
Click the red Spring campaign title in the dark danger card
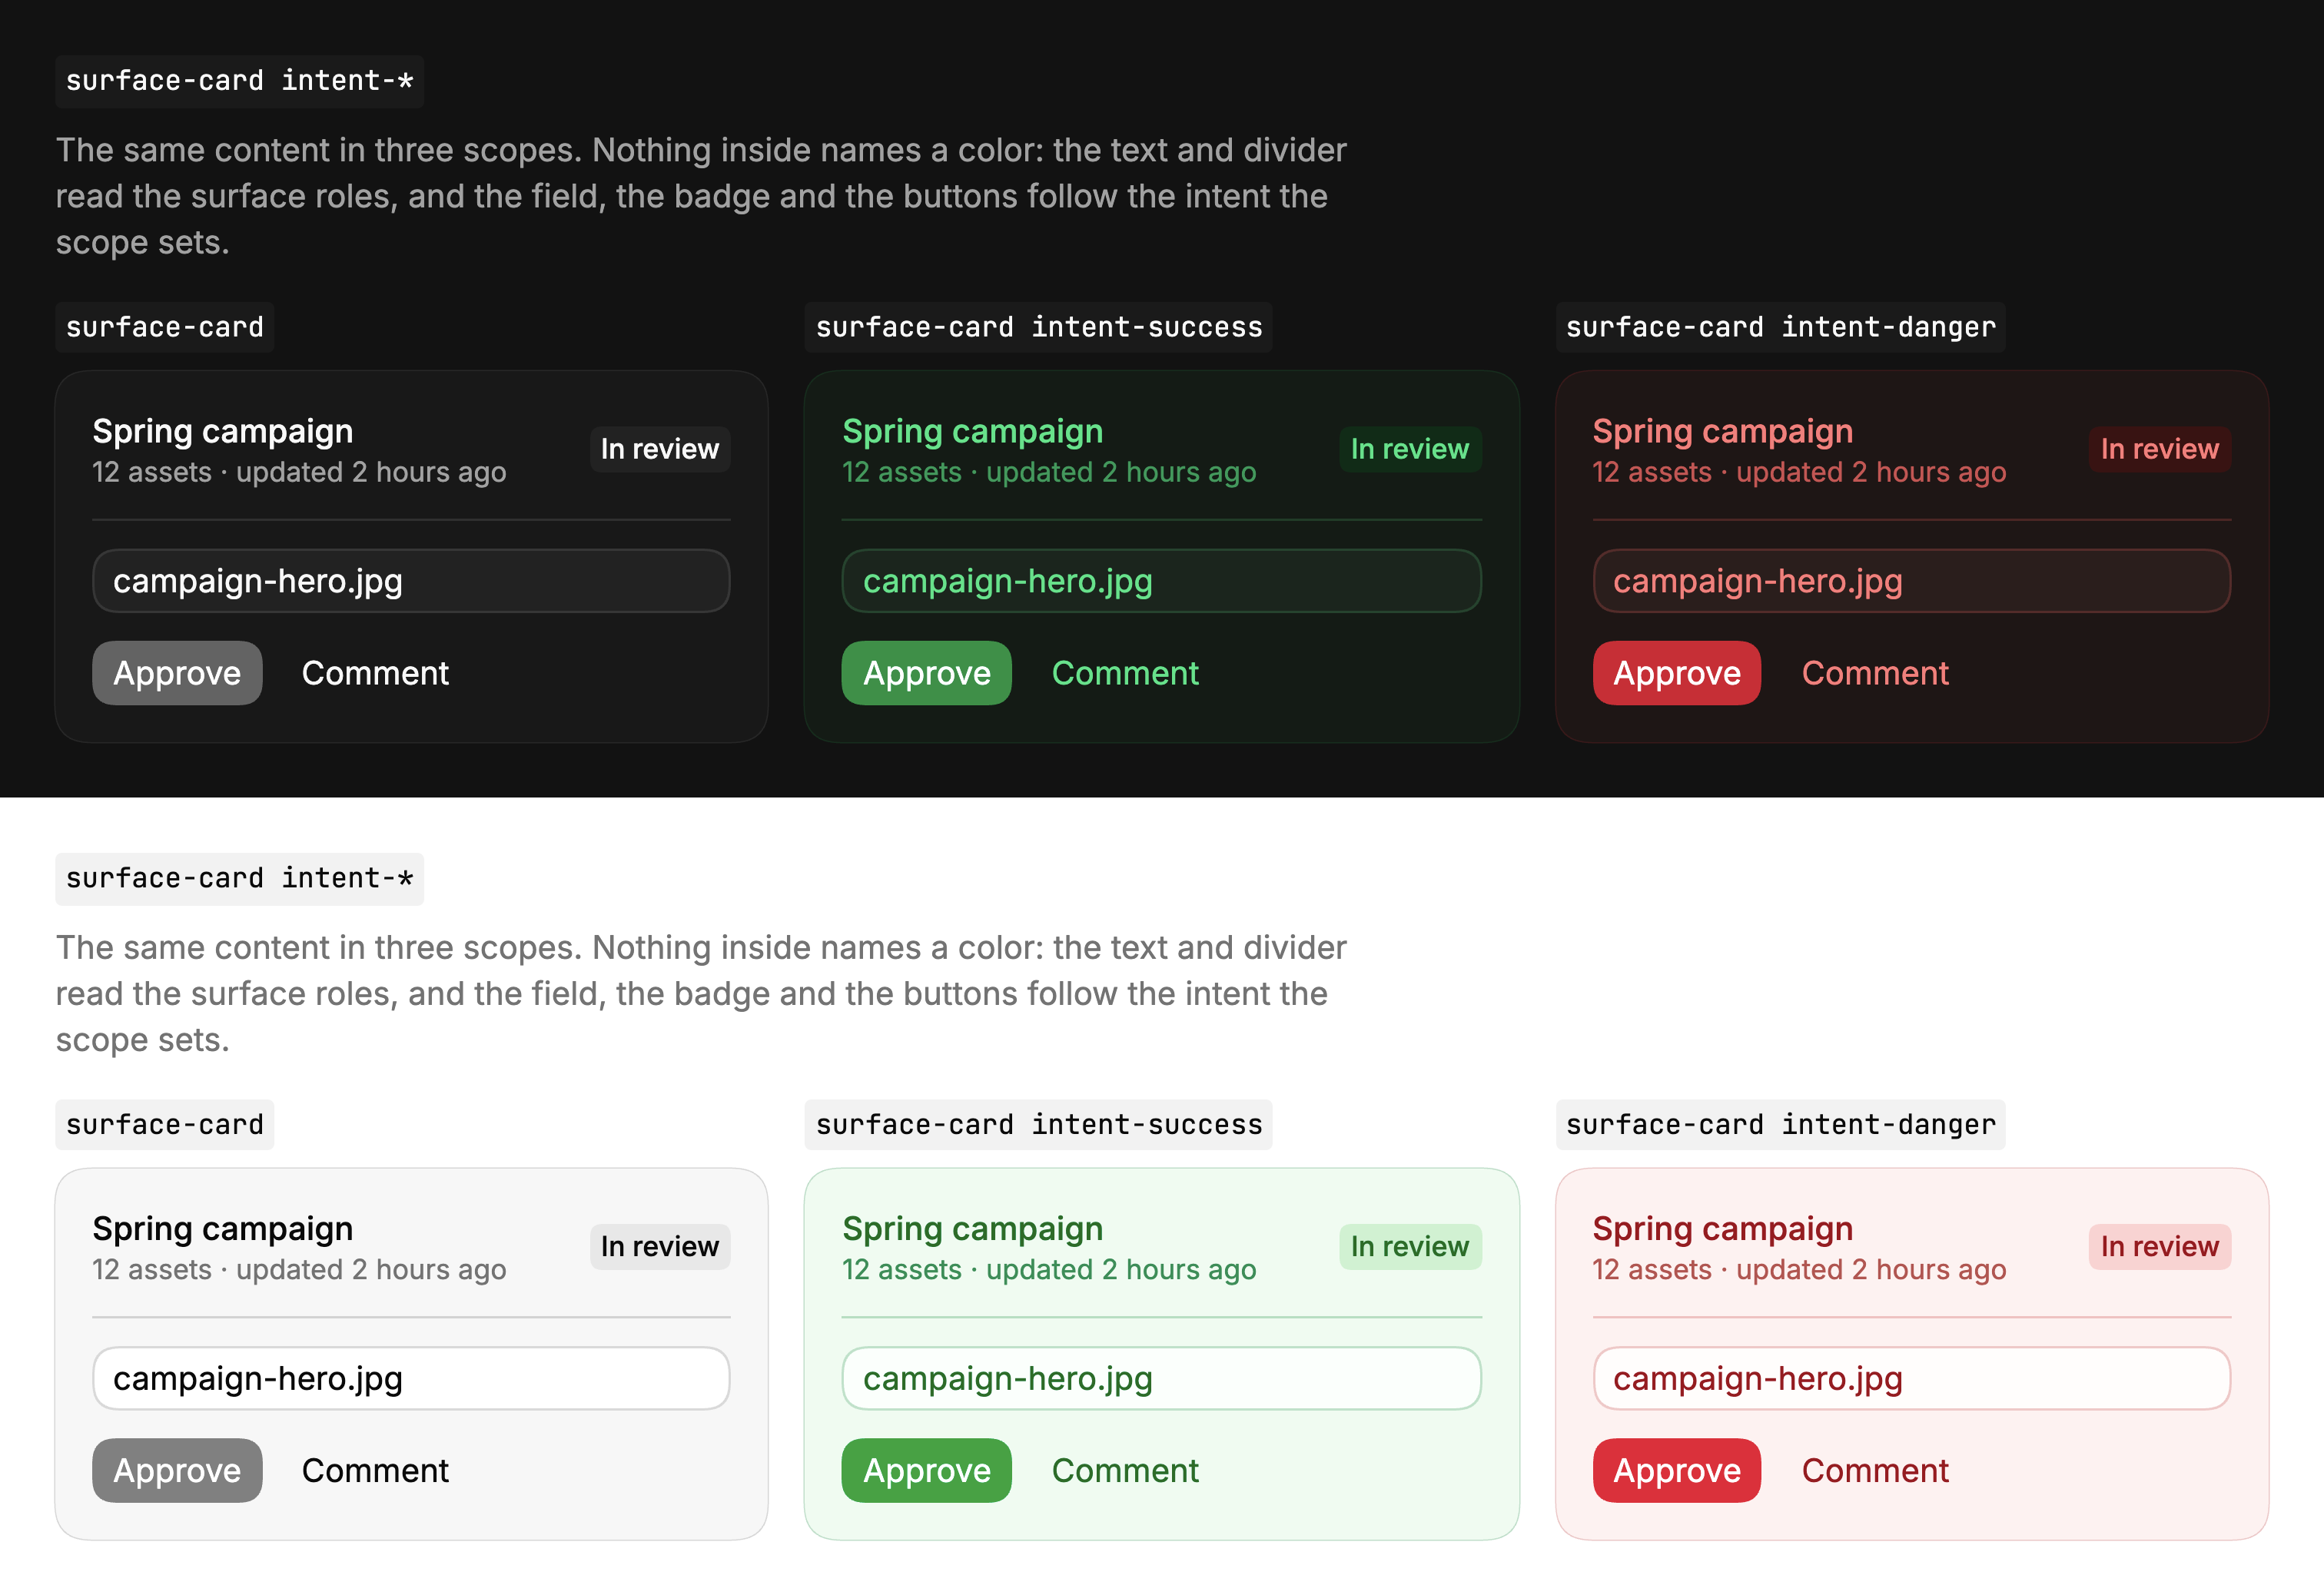pyautogui.click(x=1723, y=431)
